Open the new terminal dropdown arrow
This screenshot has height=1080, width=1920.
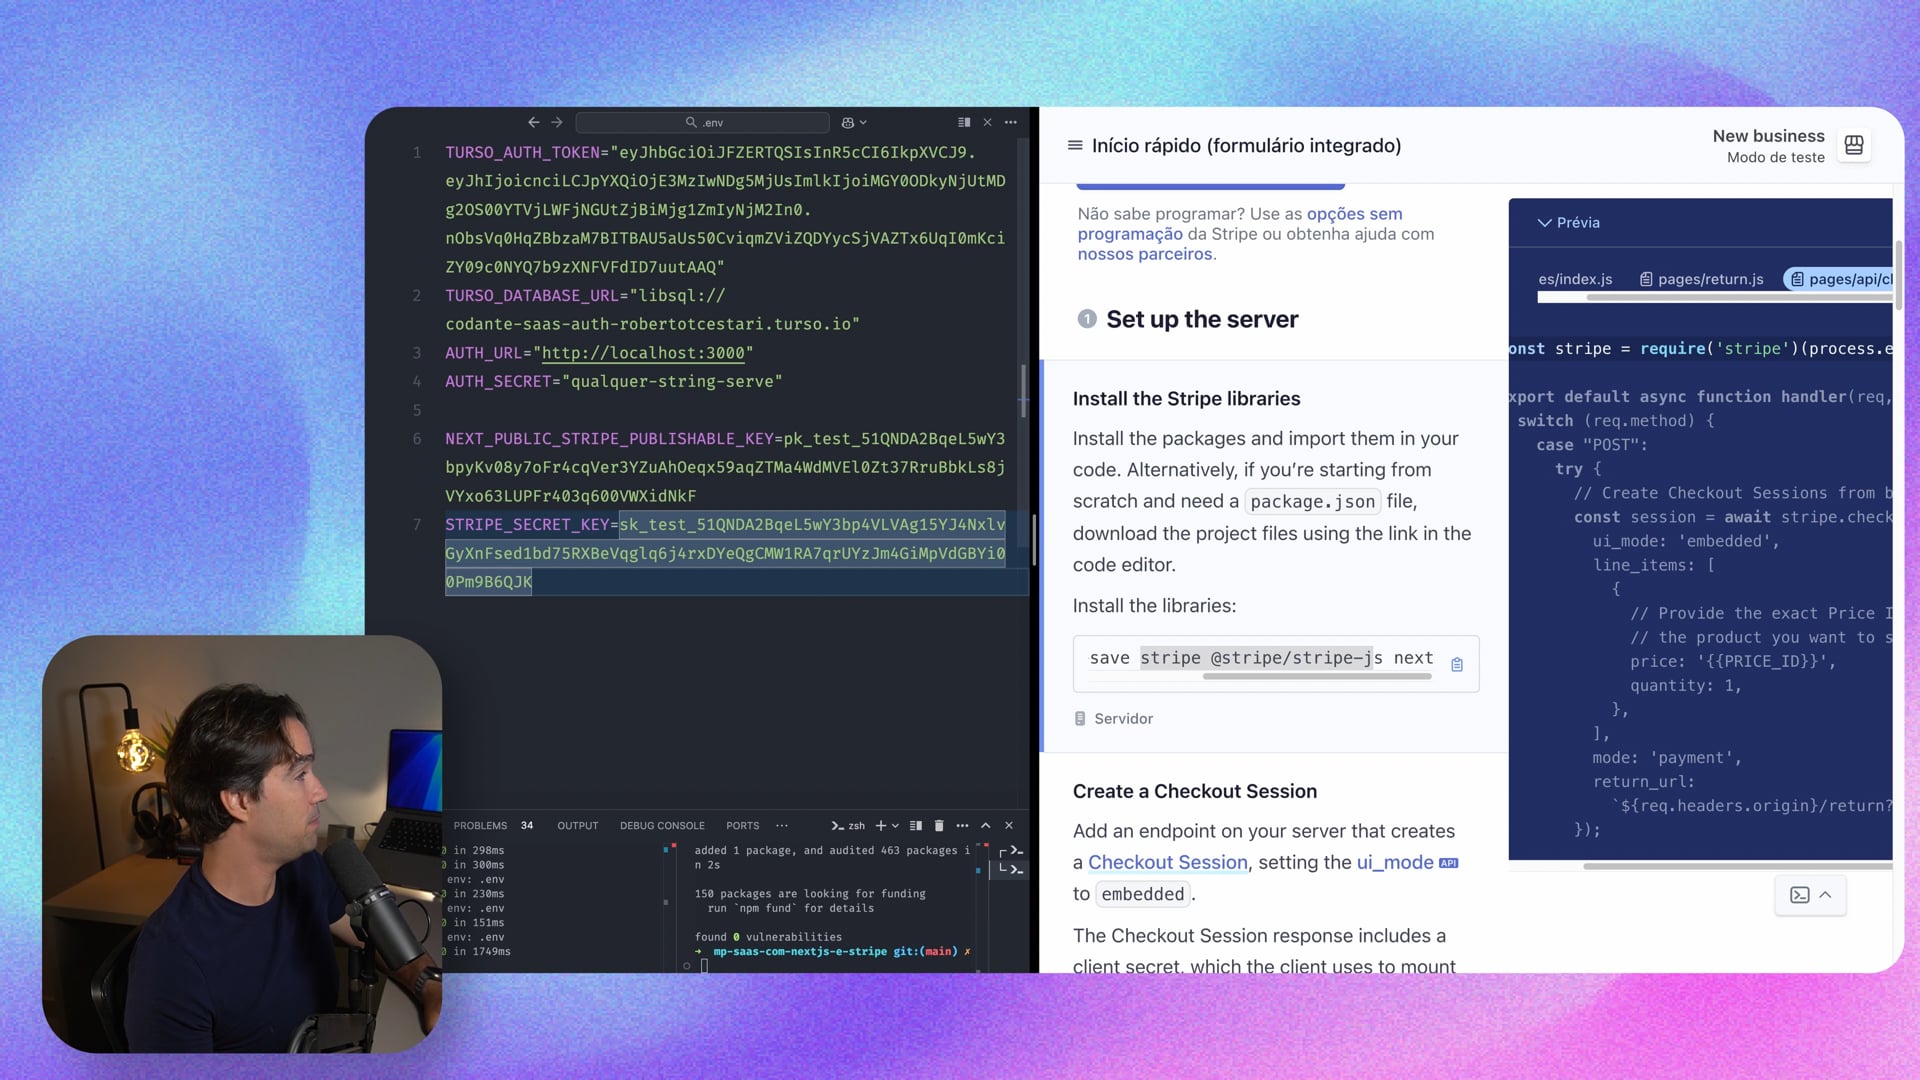pyautogui.click(x=895, y=826)
